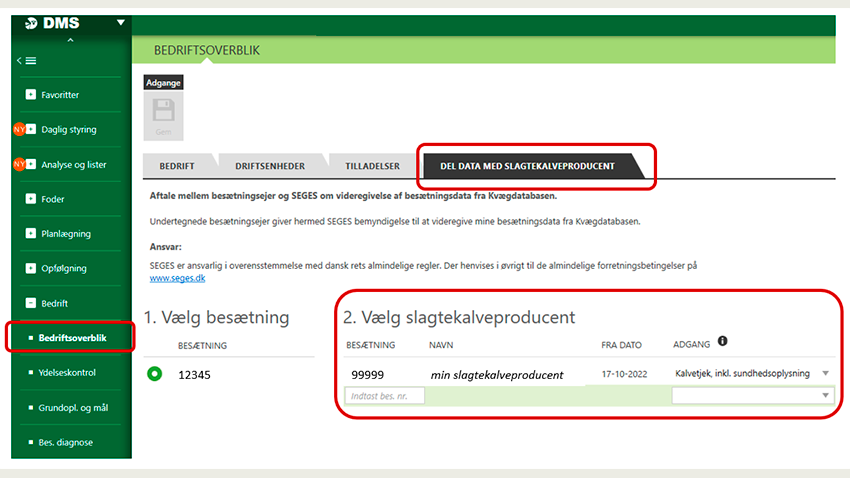Screen dimensions: 850x478
Task: Click the Gem save icon
Action: point(162,114)
